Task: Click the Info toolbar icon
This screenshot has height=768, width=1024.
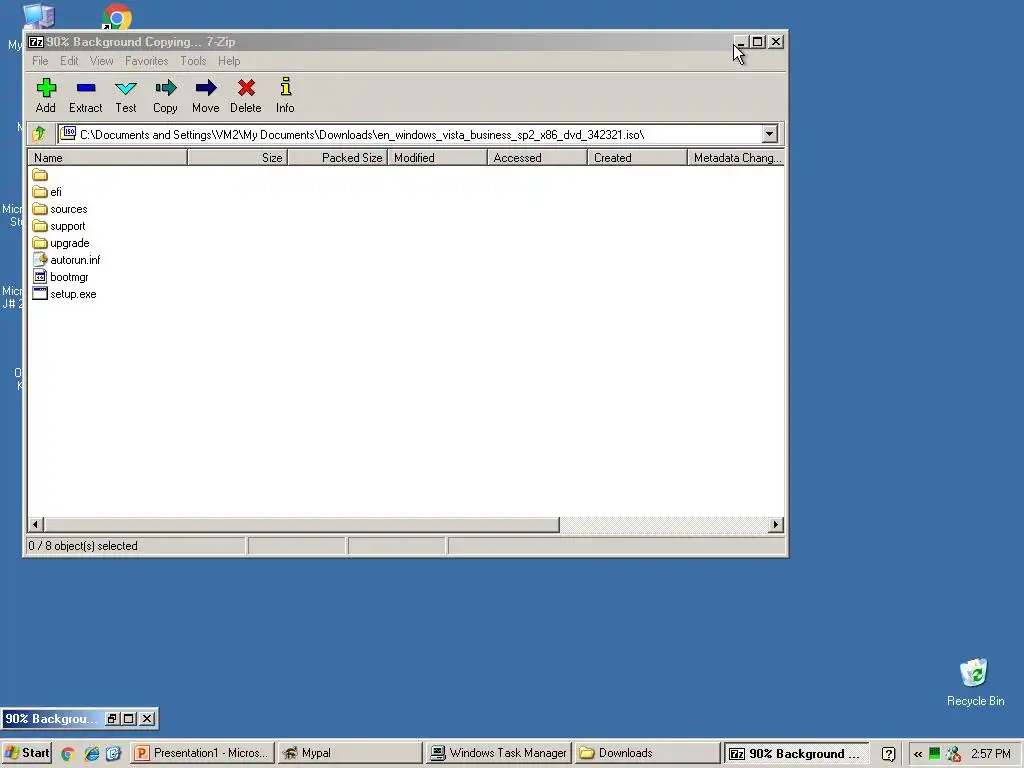Action: [285, 95]
